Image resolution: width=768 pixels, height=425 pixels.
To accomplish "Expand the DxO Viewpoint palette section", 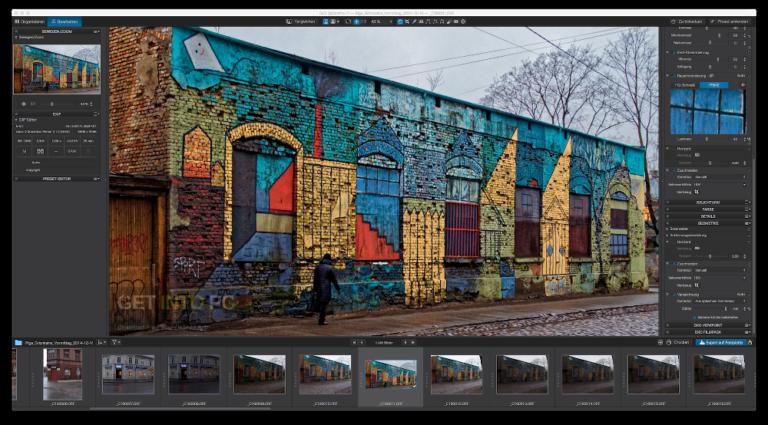I will click(x=709, y=325).
